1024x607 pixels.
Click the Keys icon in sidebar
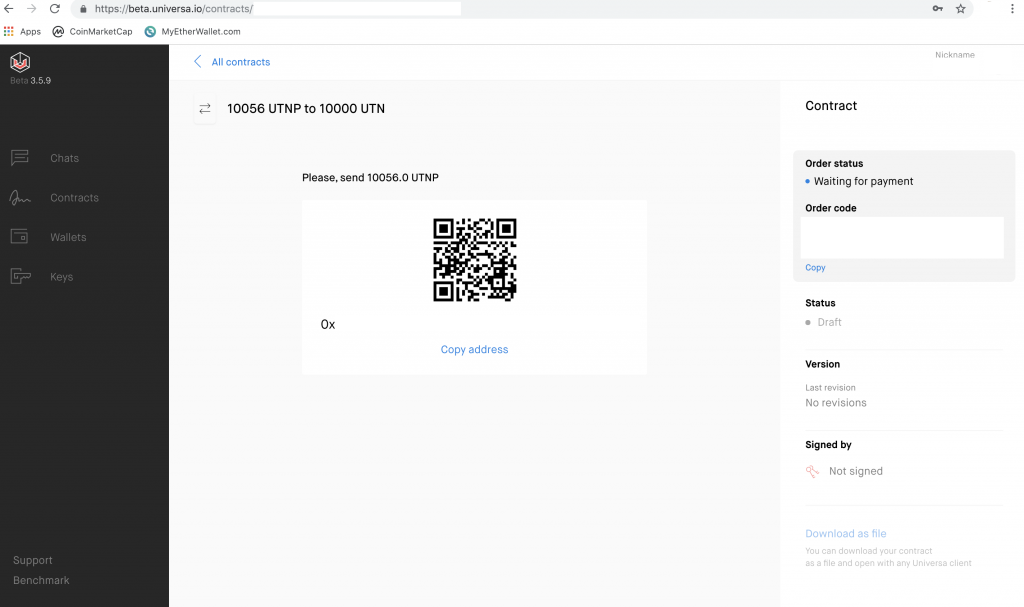[x=19, y=277]
